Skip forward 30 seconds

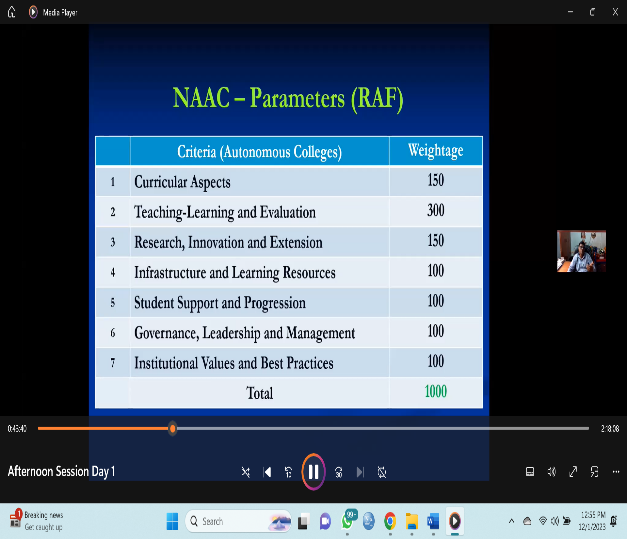[x=339, y=472]
